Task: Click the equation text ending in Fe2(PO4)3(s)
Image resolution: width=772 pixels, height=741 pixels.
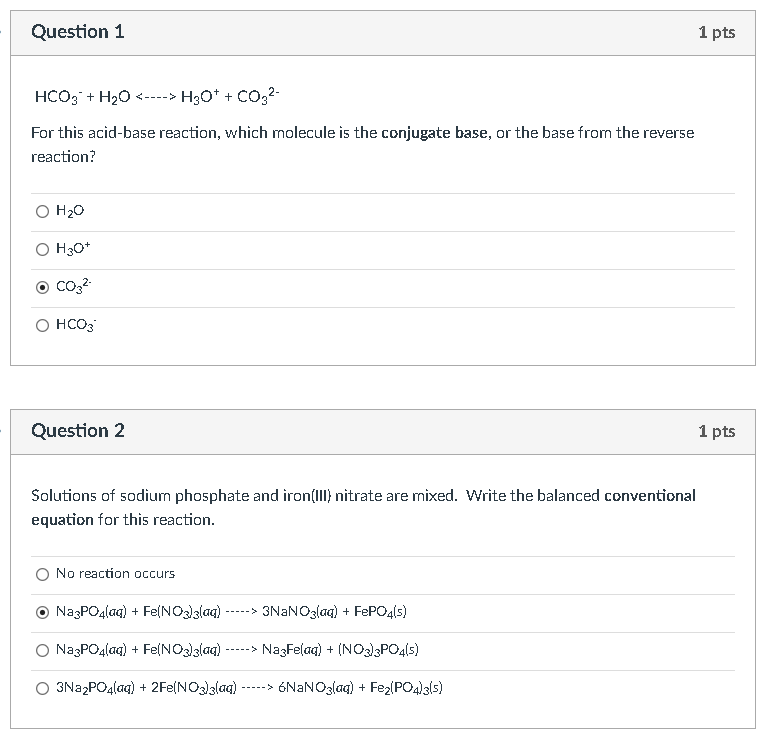Action: (x=249, y=687)
